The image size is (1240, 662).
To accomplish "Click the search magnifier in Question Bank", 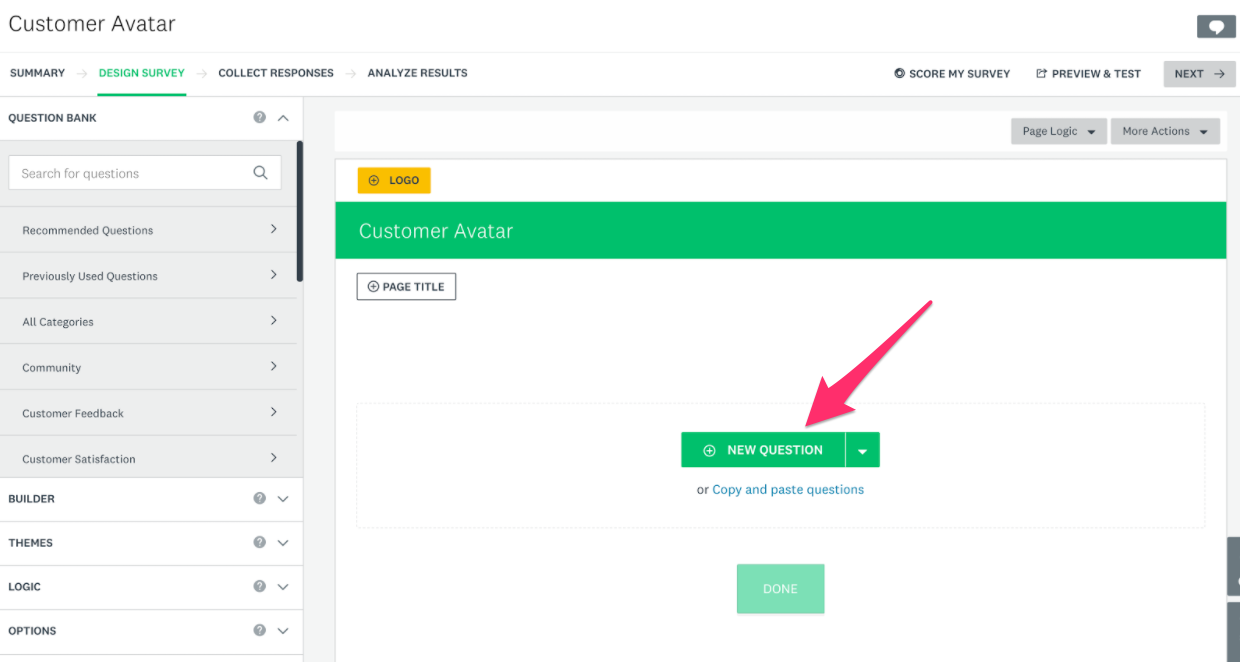I will pyautogui.click(x=260, y=173).
